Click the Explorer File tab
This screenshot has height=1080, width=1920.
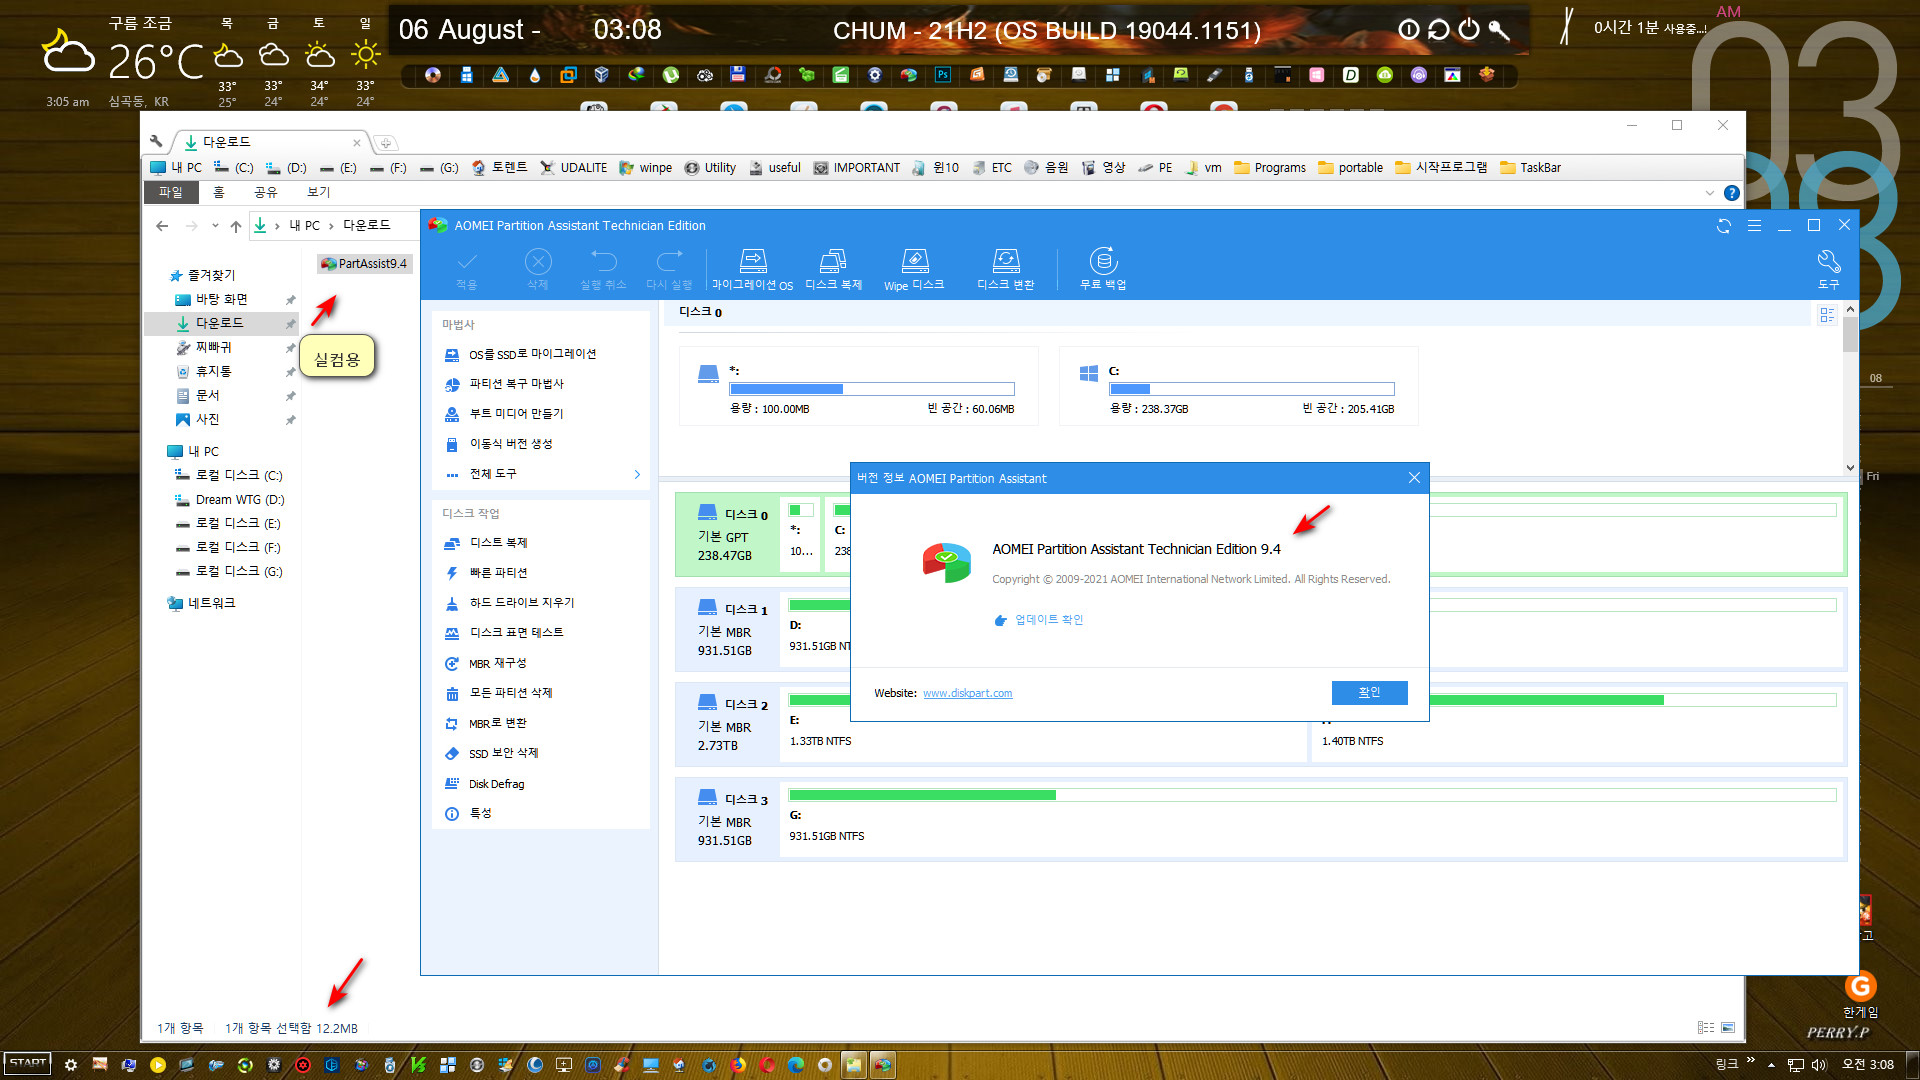click(x=171, y=192)
